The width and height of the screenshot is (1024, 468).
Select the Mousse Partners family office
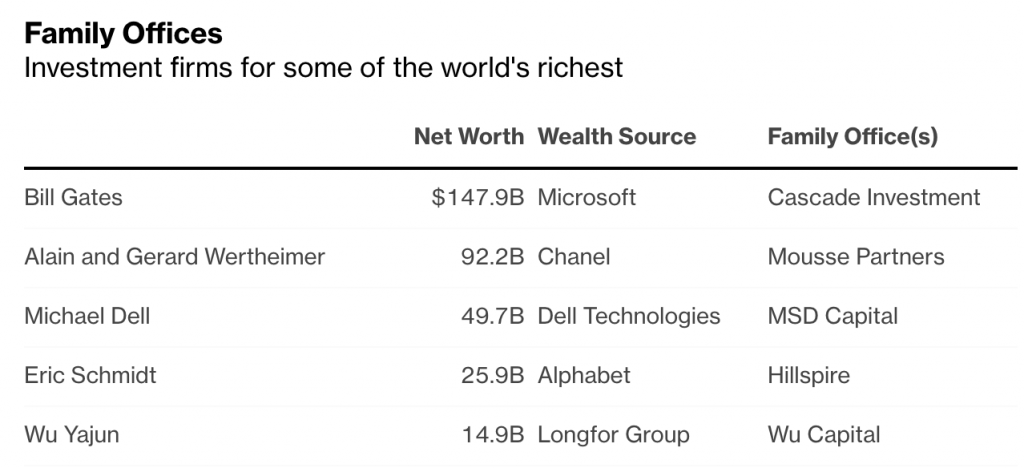click(x=856, y=257)
